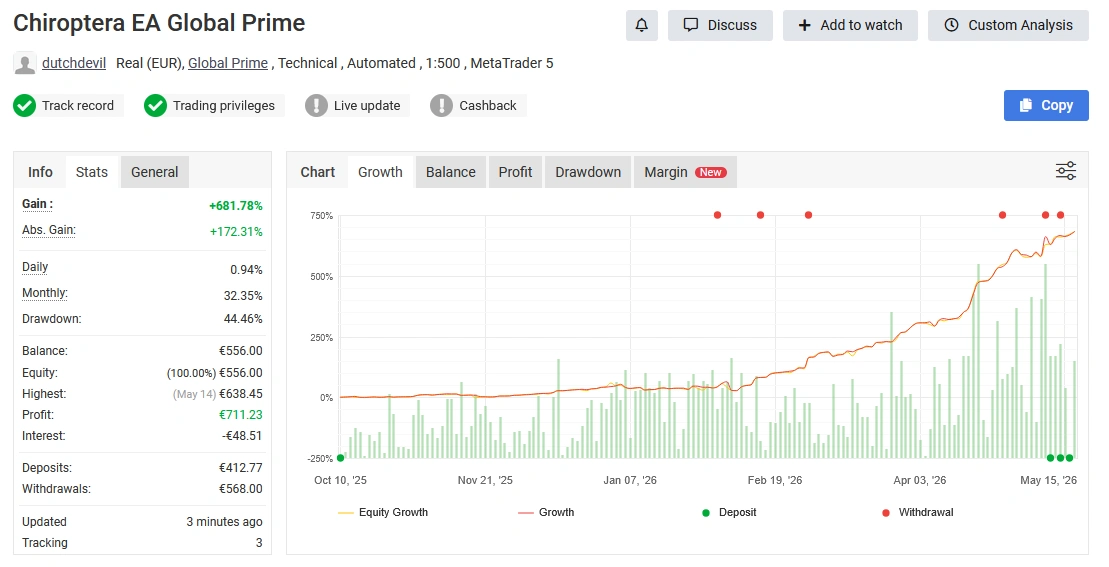The height and width of the screenshot is (567, 1109).
Task: Open Custom Analysis
Action: tap(1009, 25)
